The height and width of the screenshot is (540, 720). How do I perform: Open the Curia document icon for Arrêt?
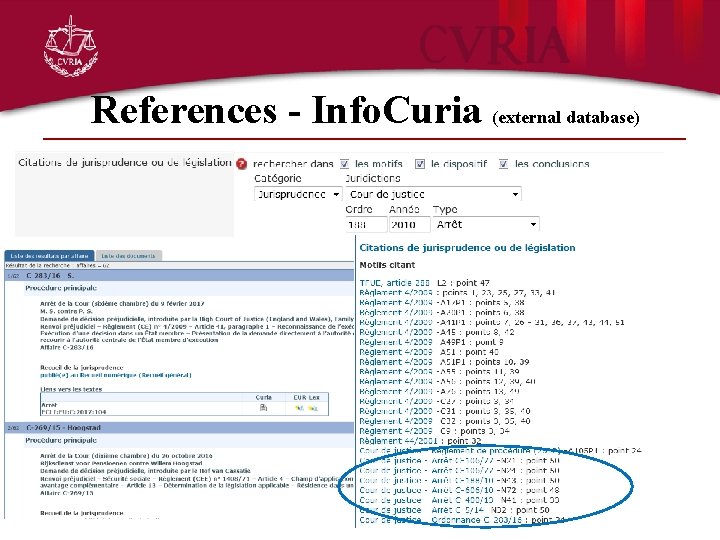point(264,408)
